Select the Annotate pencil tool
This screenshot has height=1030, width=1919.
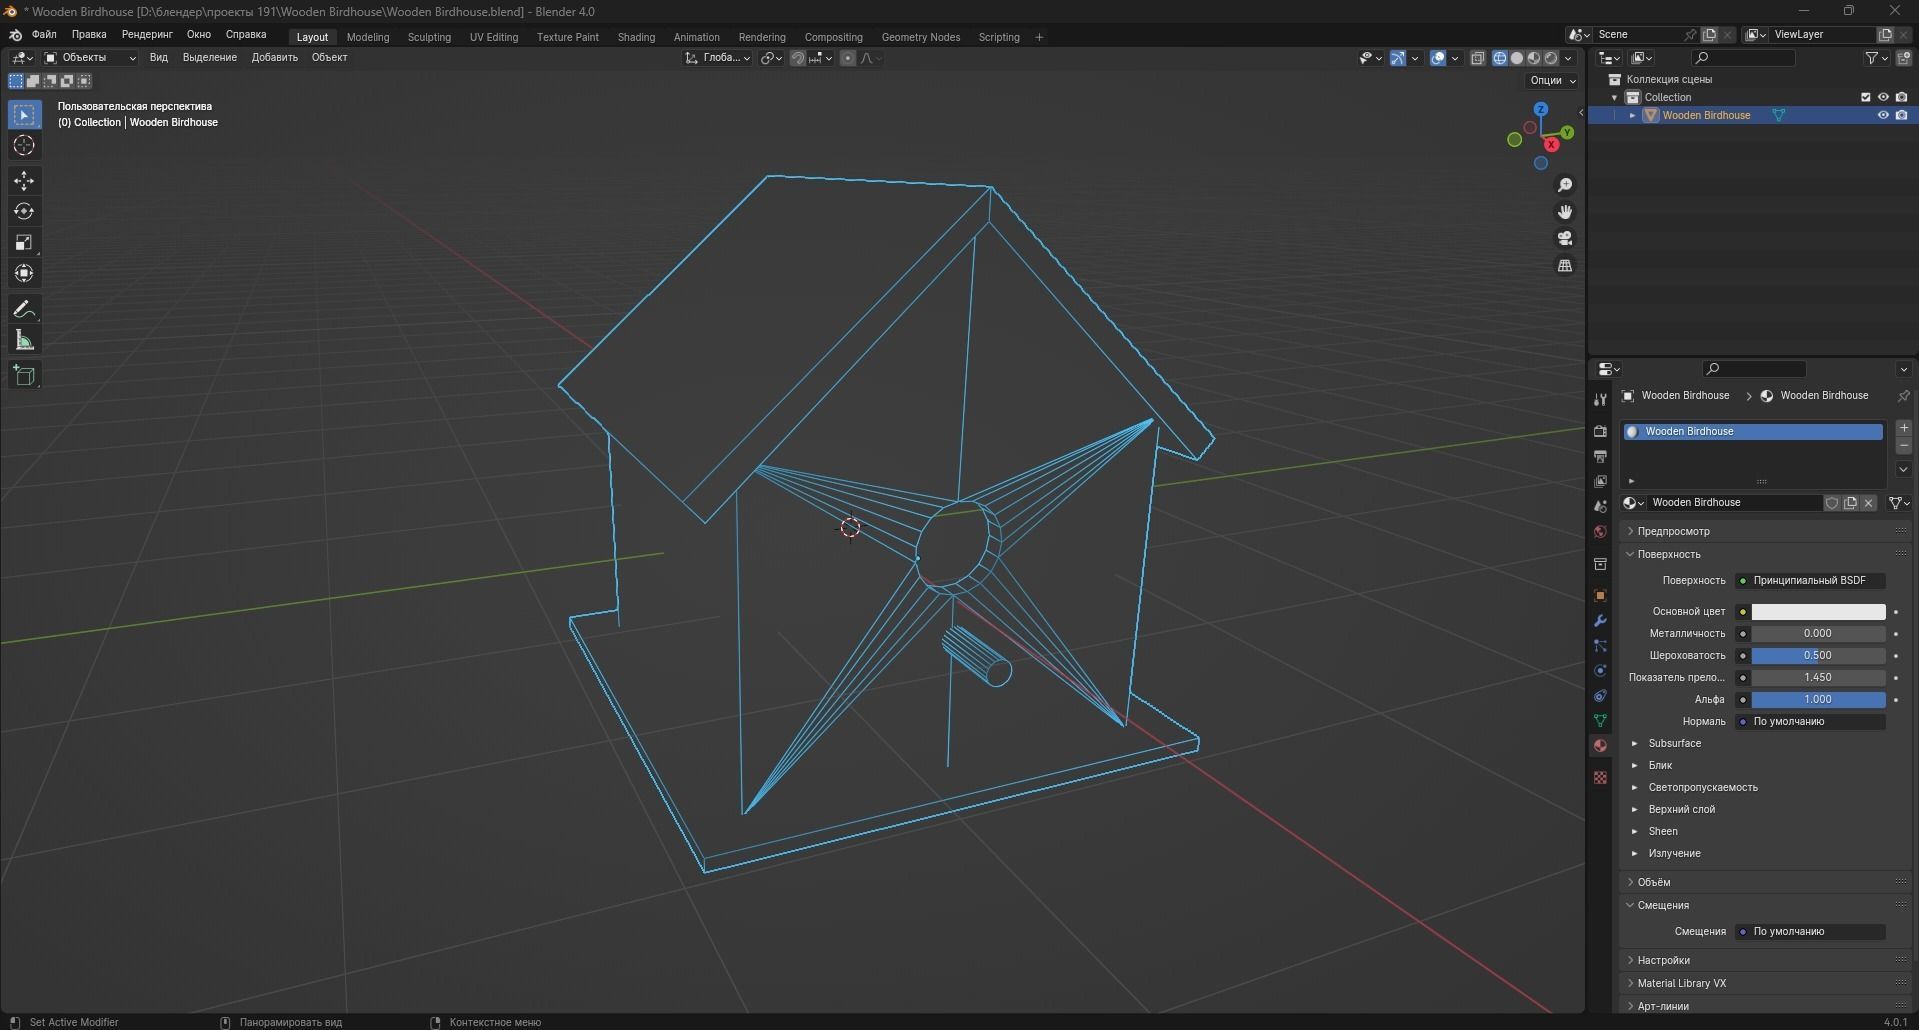pyautogui.click(x=24, y=310)
